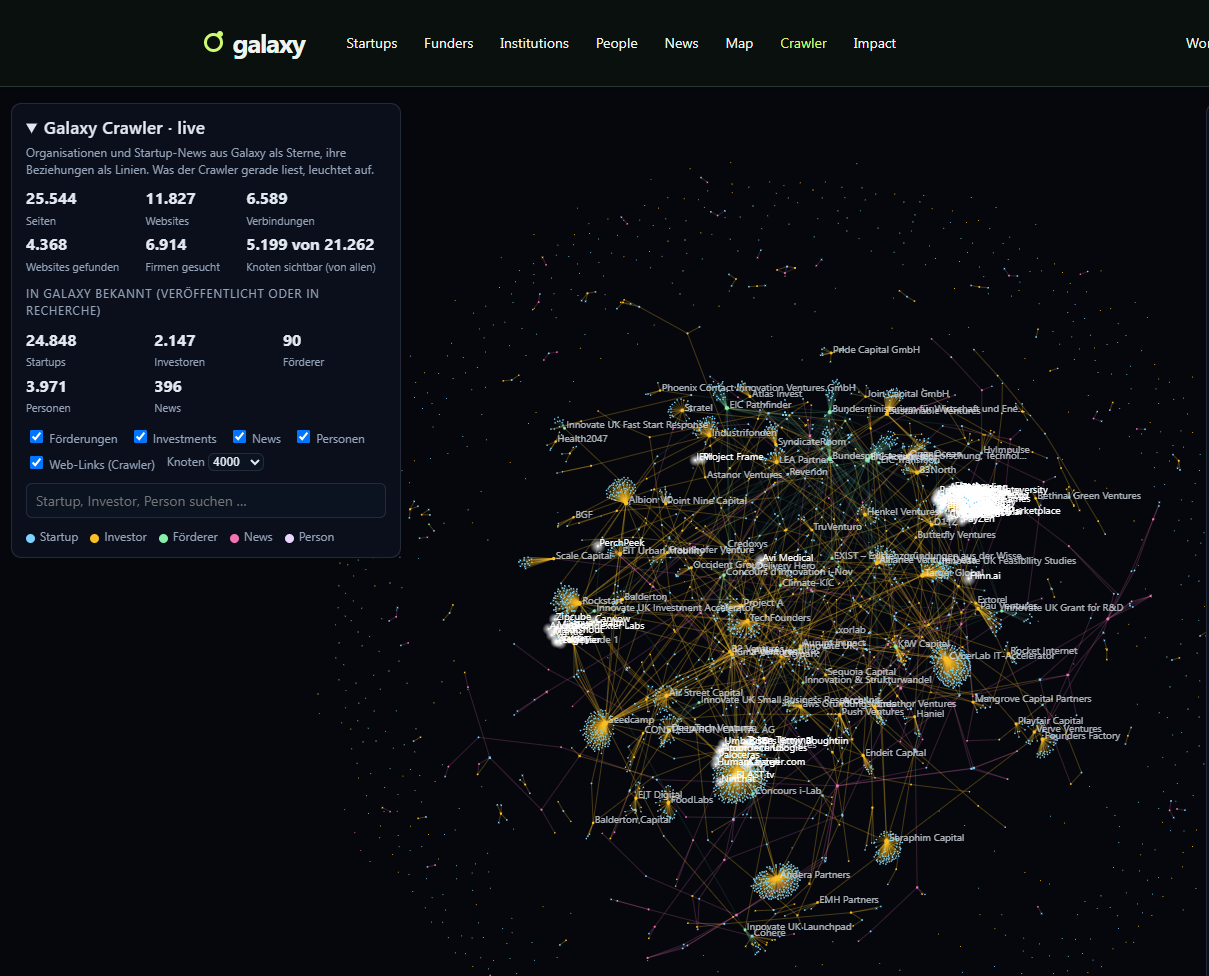This screenshot has height=976, width=1209.
Task: Switch to the Map view
Action: pyautogui.click(x=740, y=43)
